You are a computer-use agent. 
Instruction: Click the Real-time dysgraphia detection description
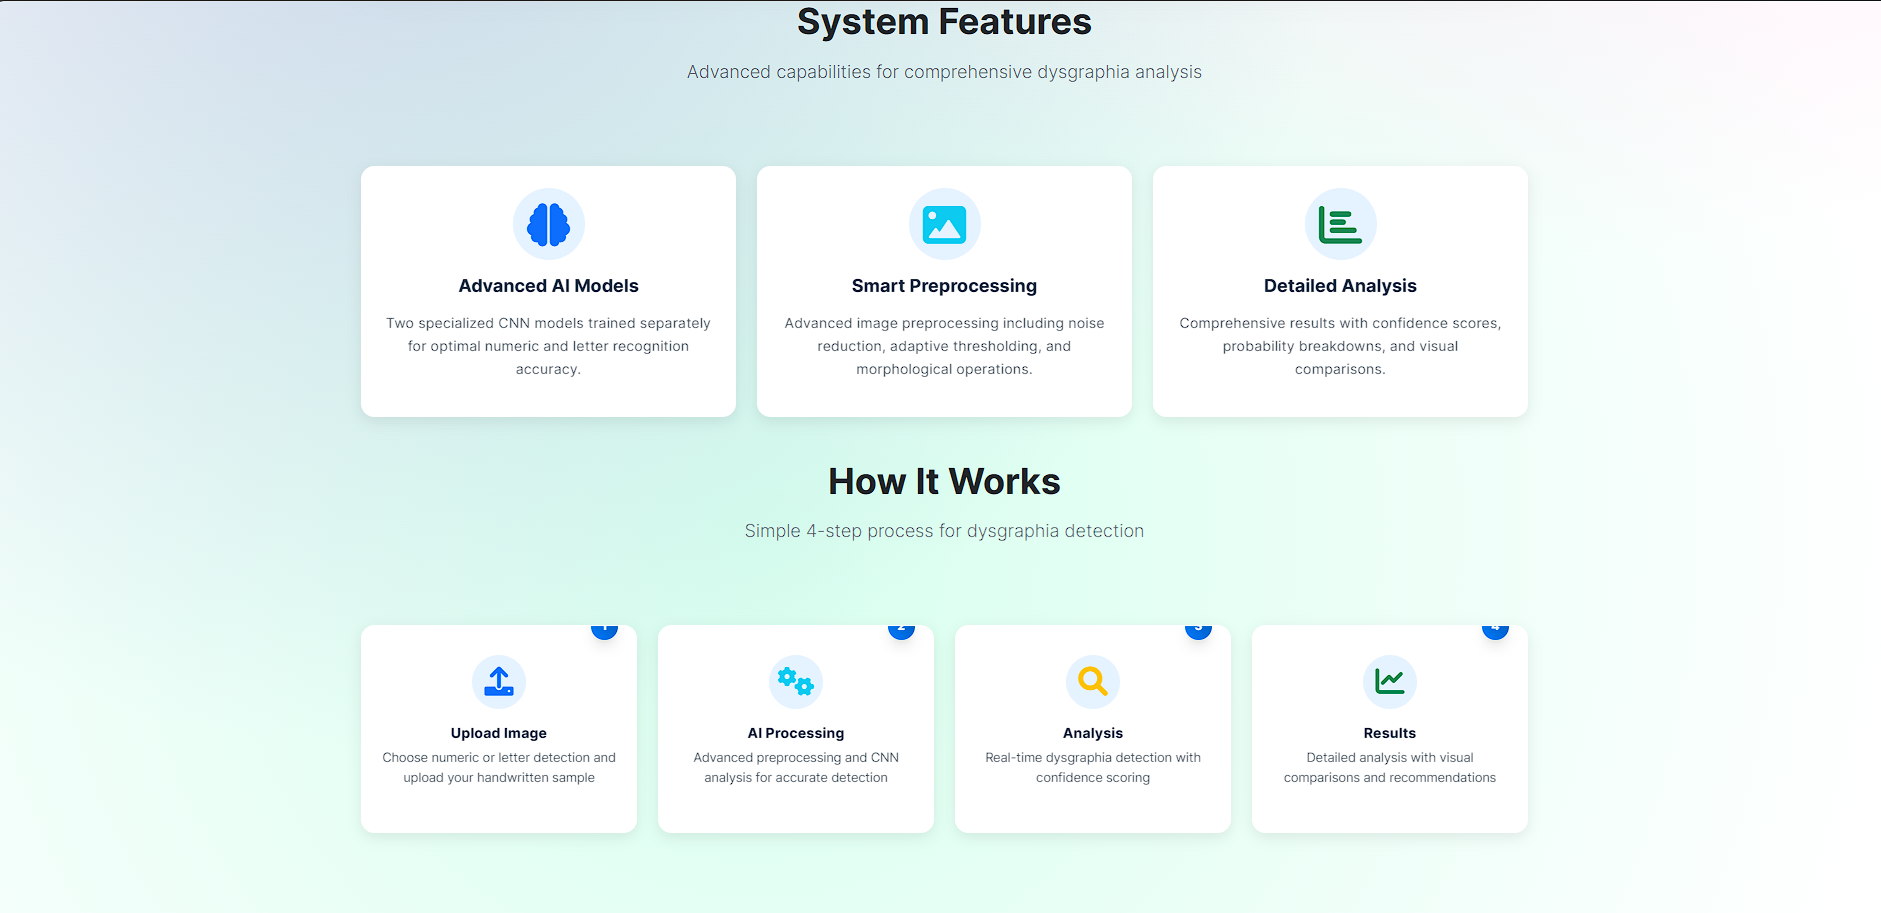pyautogui.click(x=1092, y=767)
